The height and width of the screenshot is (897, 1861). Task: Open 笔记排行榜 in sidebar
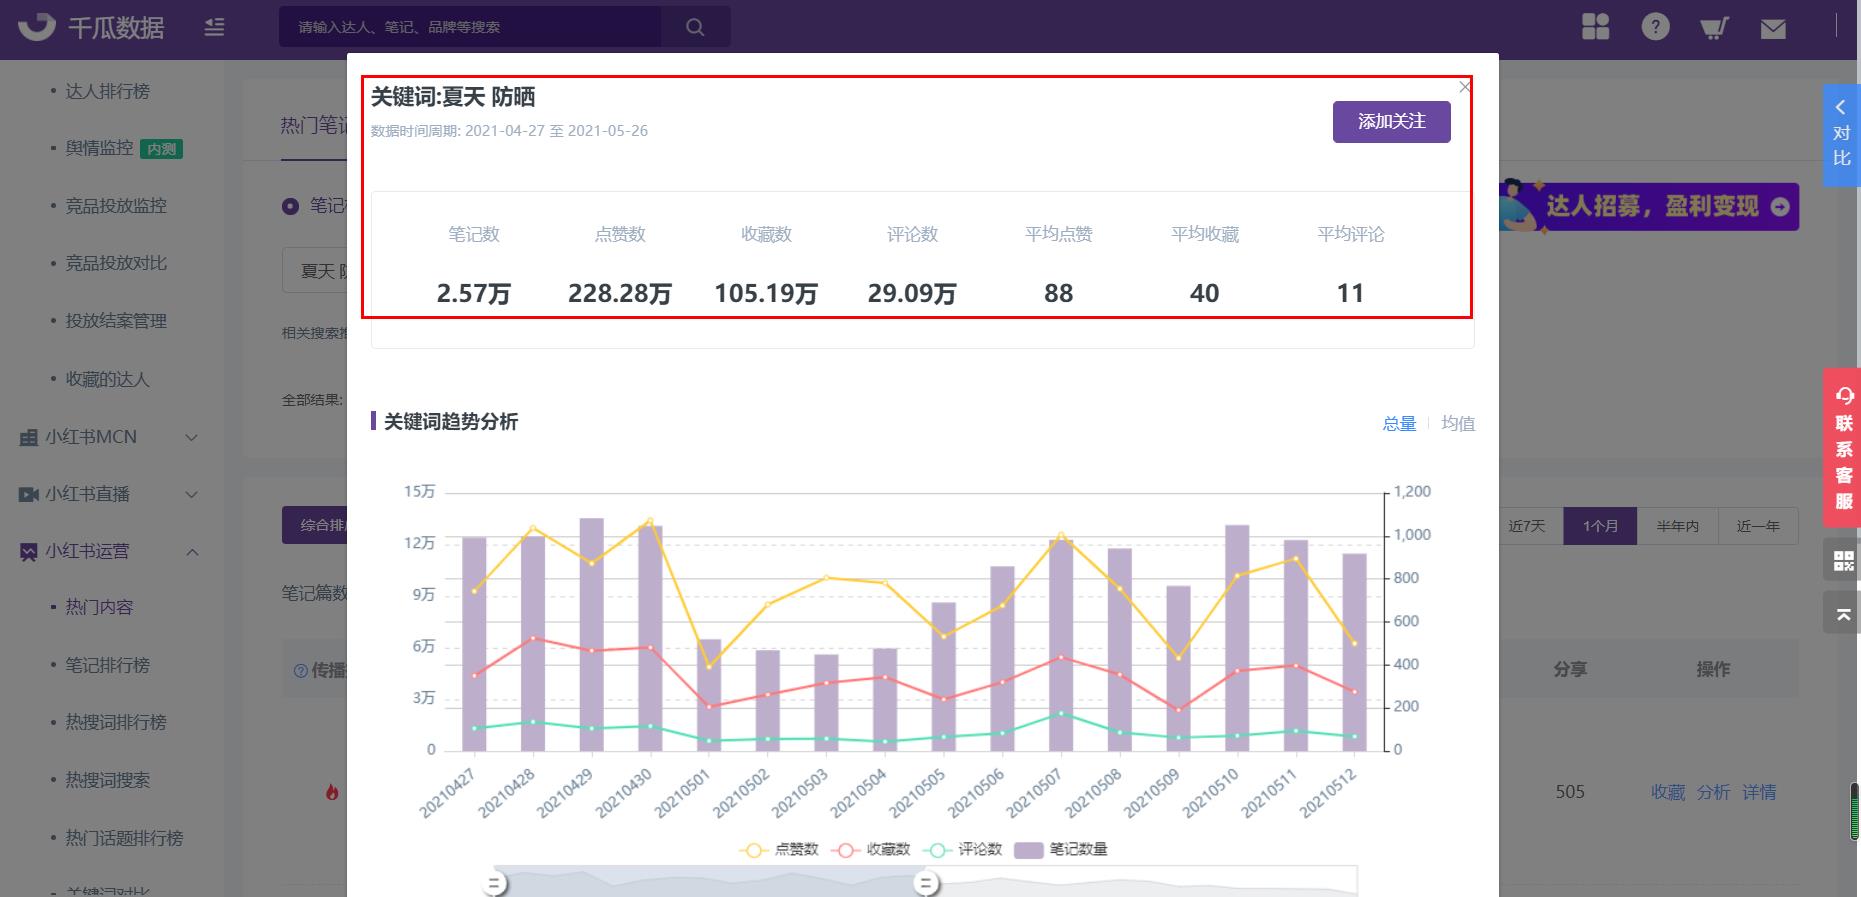107,665
